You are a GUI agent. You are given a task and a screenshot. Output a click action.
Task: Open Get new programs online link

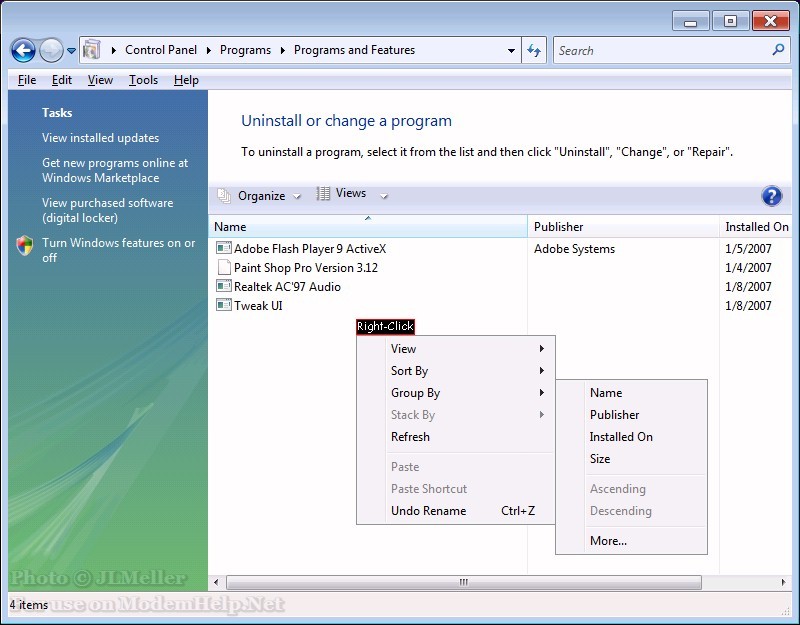pos(115,170)
